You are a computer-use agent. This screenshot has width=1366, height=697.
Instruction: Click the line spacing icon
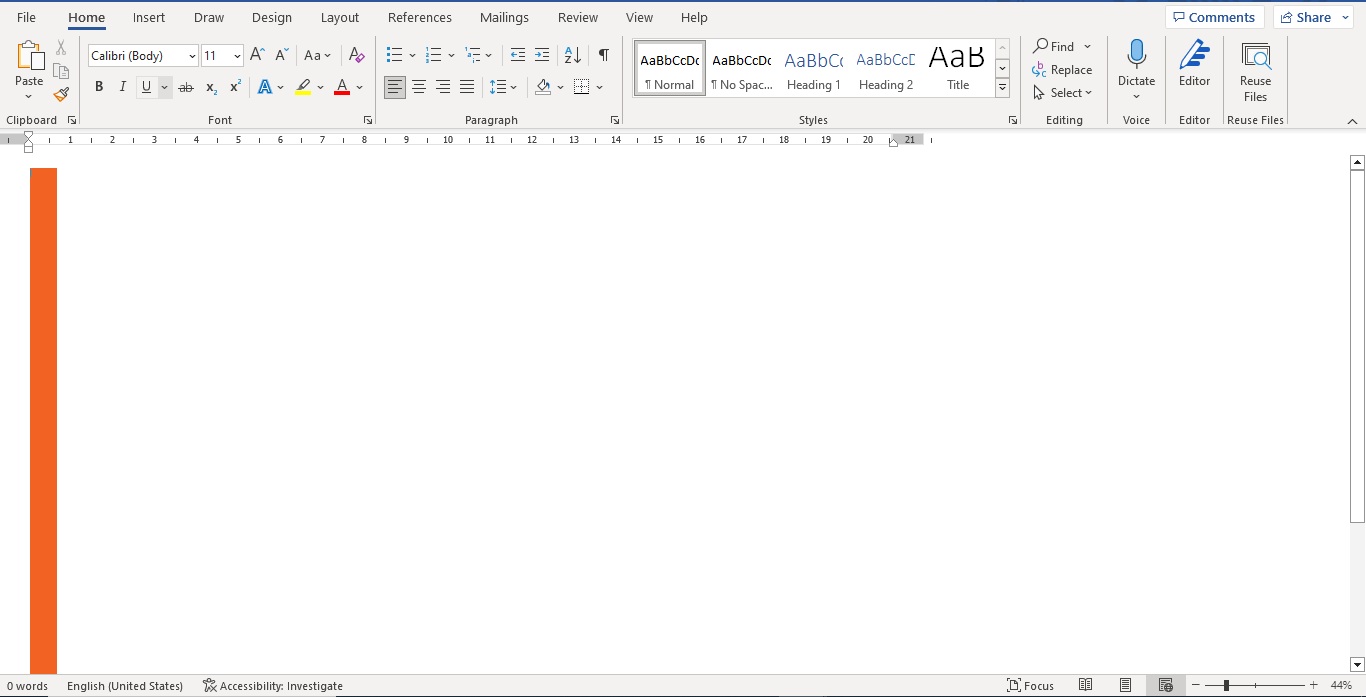[x=498, y=87]
